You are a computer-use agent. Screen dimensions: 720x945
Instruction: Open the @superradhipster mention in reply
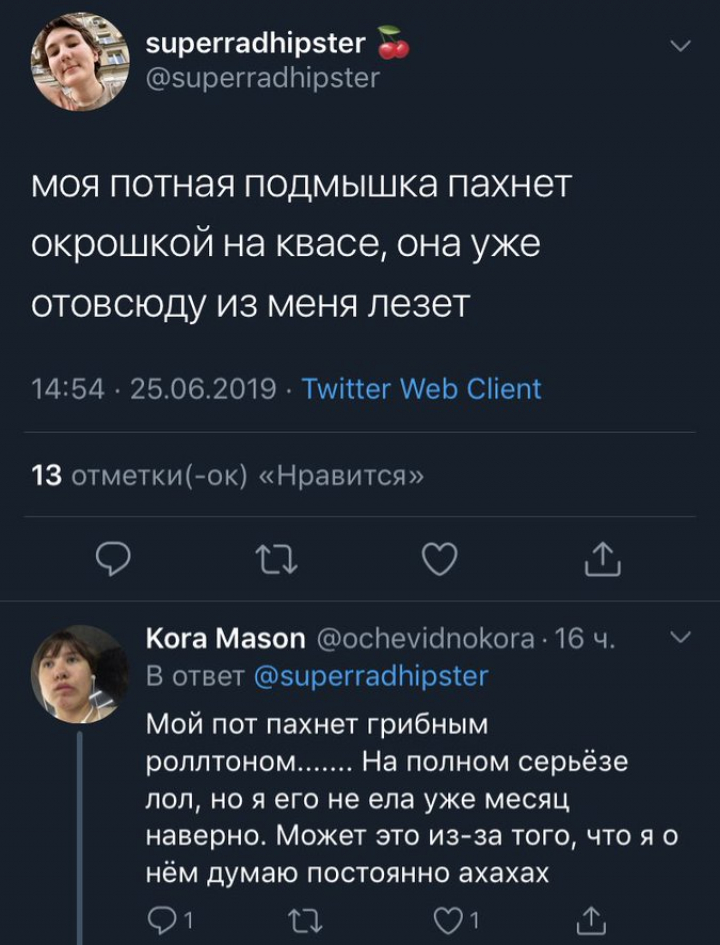coord(371,676)
